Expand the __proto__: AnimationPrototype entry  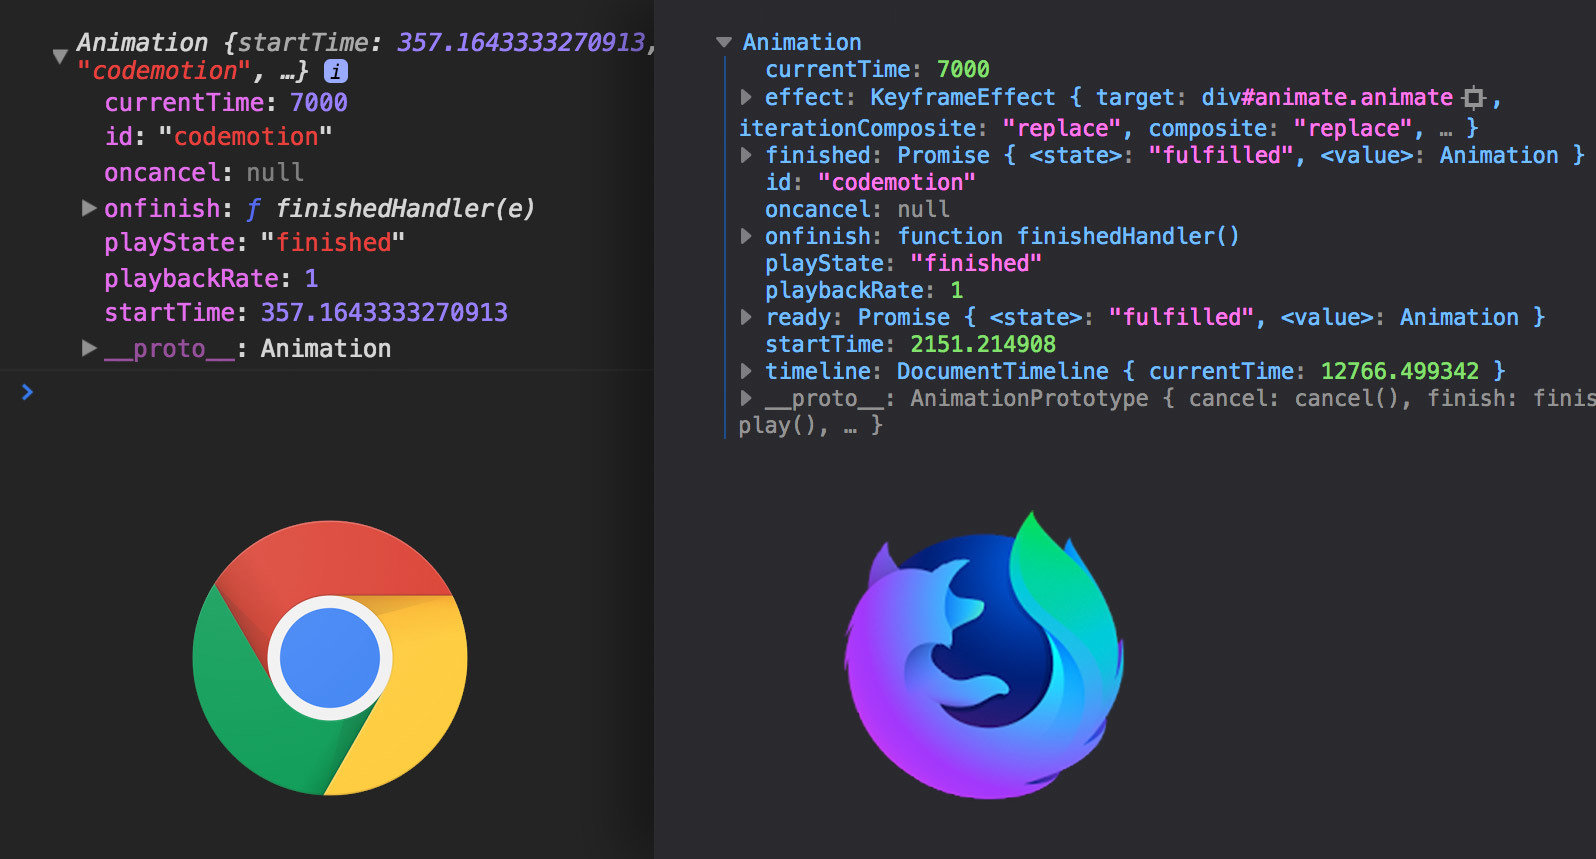[x=746, y=398]
